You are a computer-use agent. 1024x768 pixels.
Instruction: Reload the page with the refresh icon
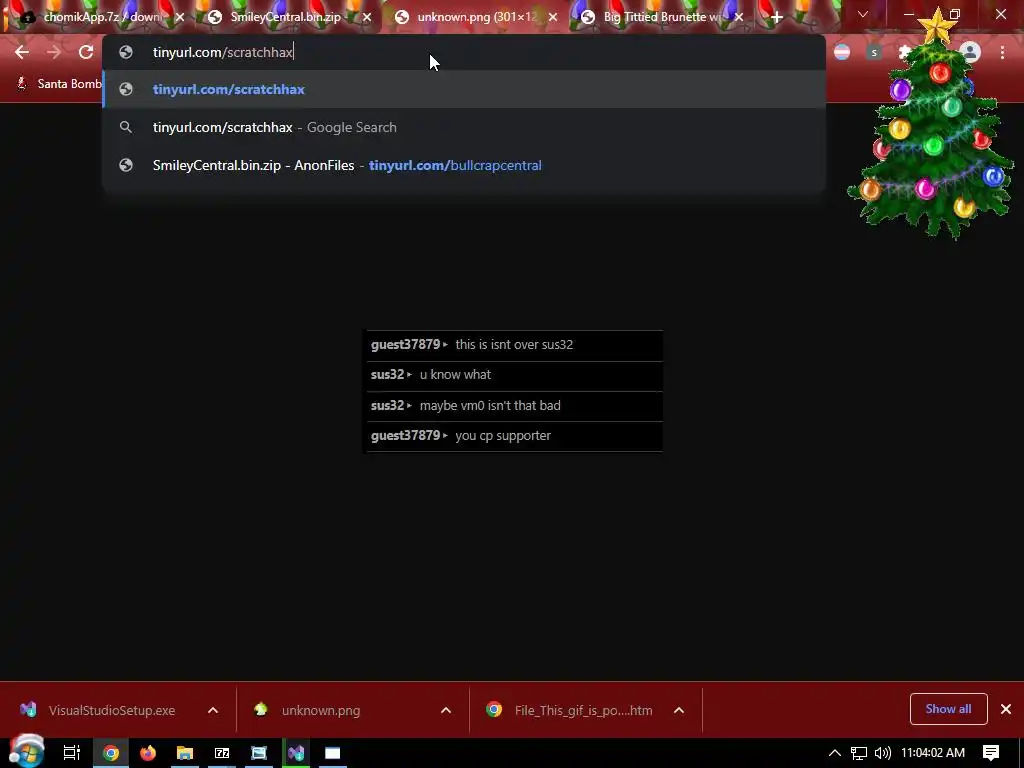click(86, 52)
